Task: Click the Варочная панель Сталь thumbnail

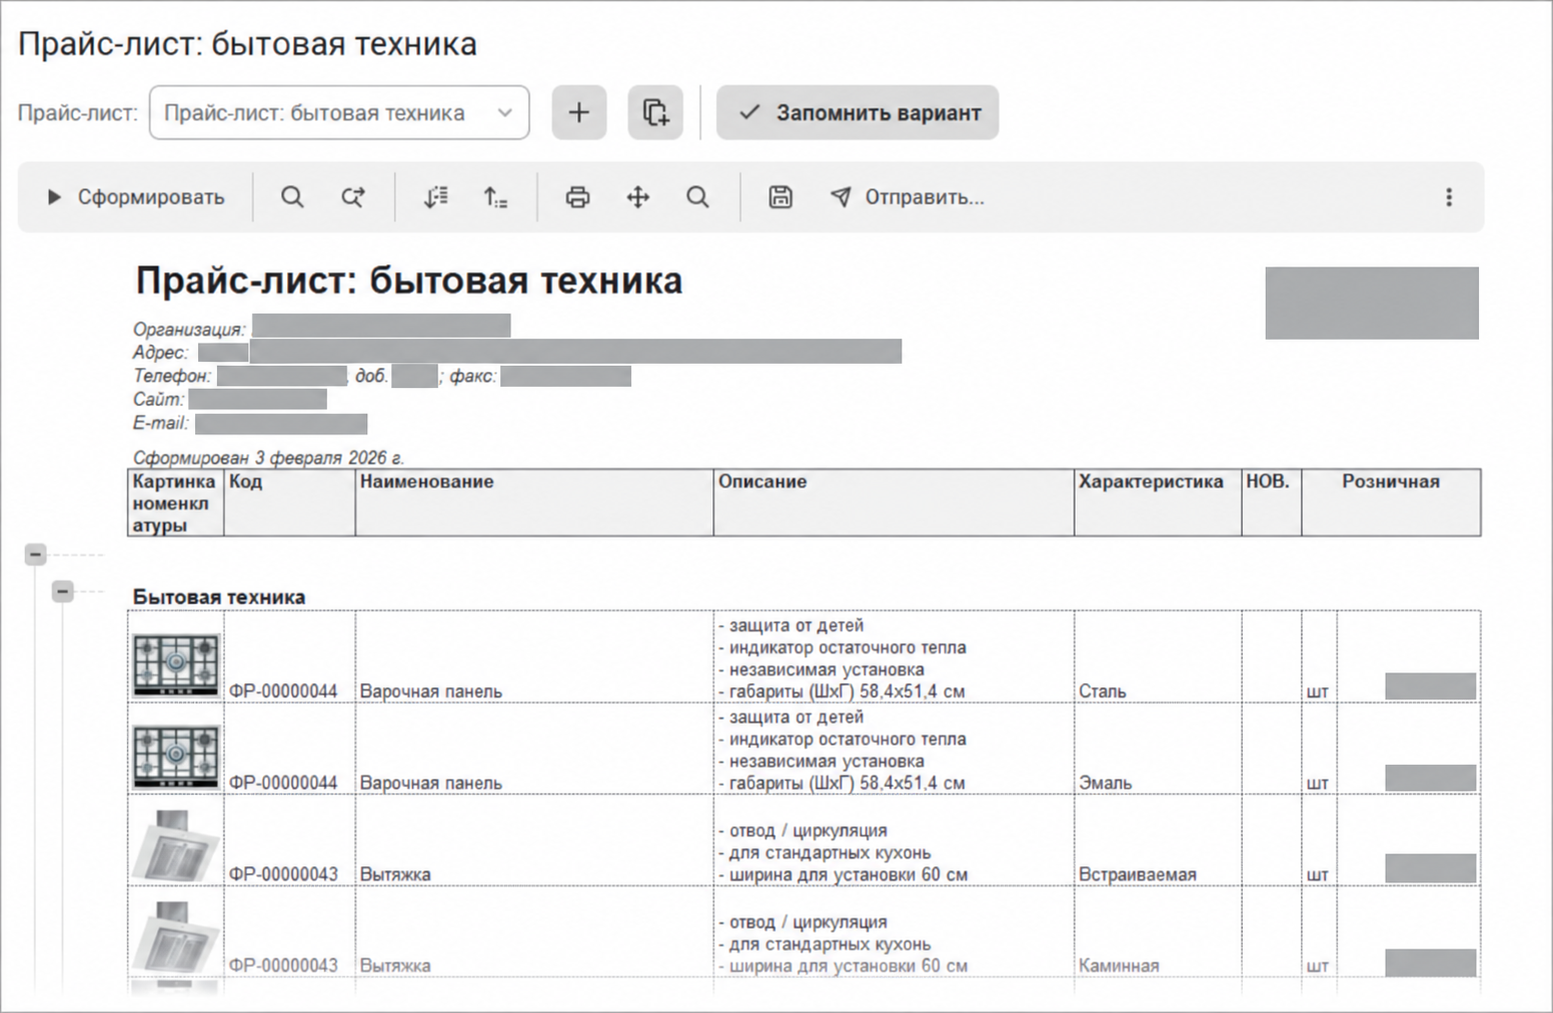Action: pyautogui.click(x=176, y=663)
